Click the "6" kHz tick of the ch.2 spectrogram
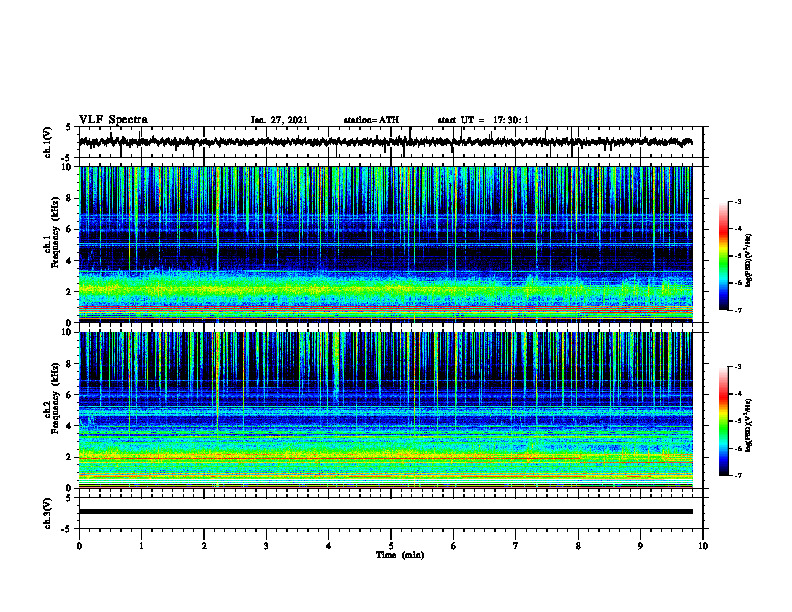This screenshot has width=792, height=612. (70, 395)
